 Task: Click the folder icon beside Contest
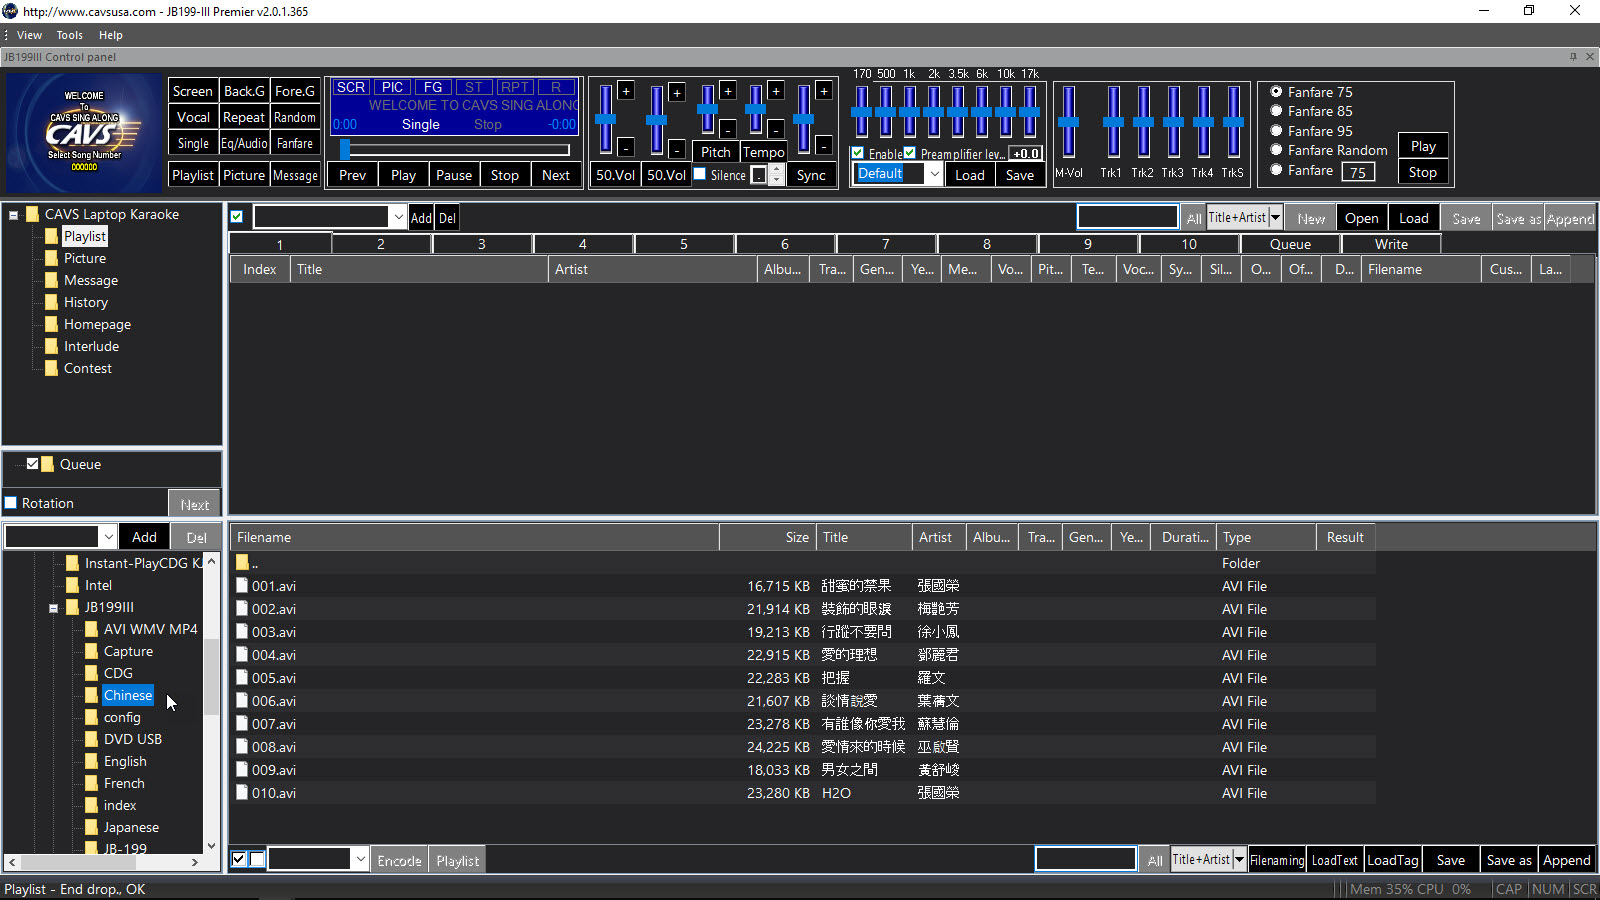pos(51,368)
